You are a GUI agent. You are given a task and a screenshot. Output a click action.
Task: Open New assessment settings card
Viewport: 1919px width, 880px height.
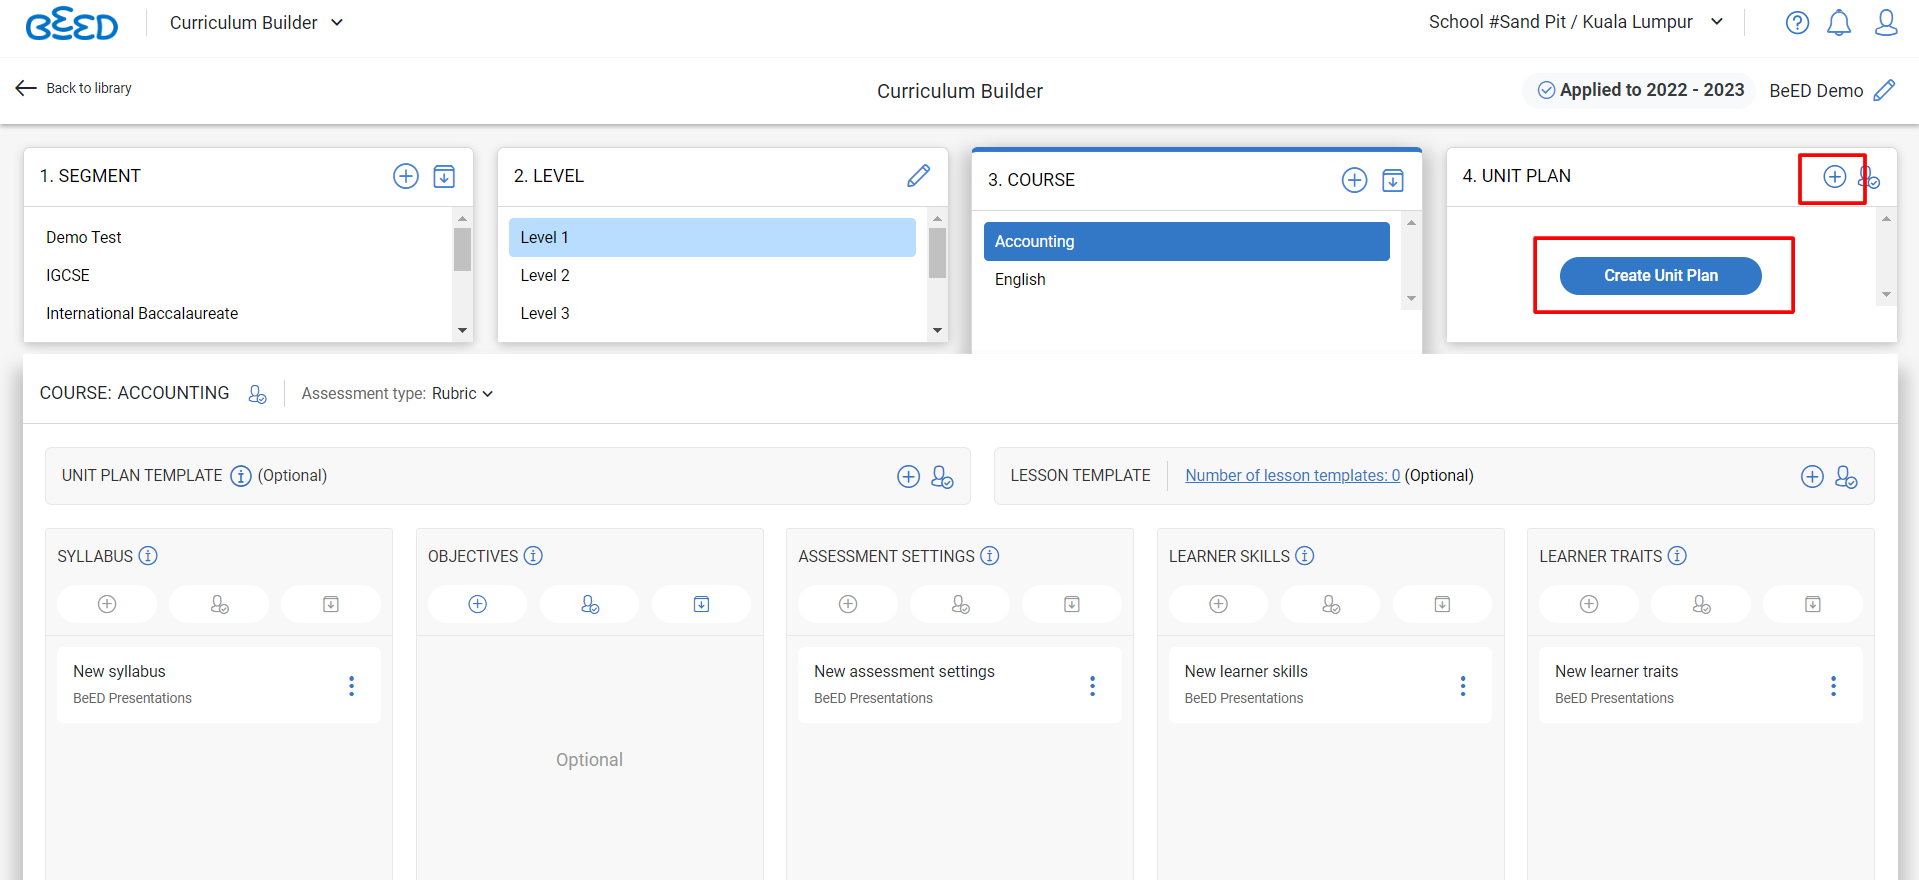tap(960, 685)
